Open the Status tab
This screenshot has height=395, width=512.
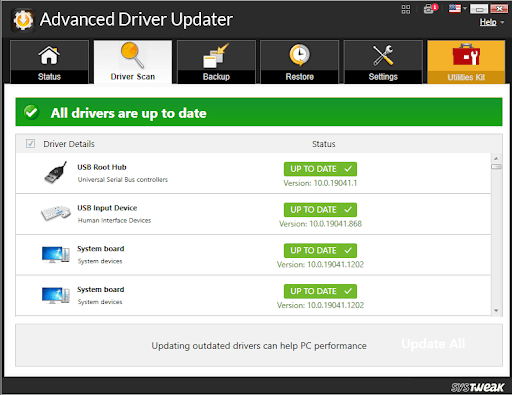tap(49, 62)
